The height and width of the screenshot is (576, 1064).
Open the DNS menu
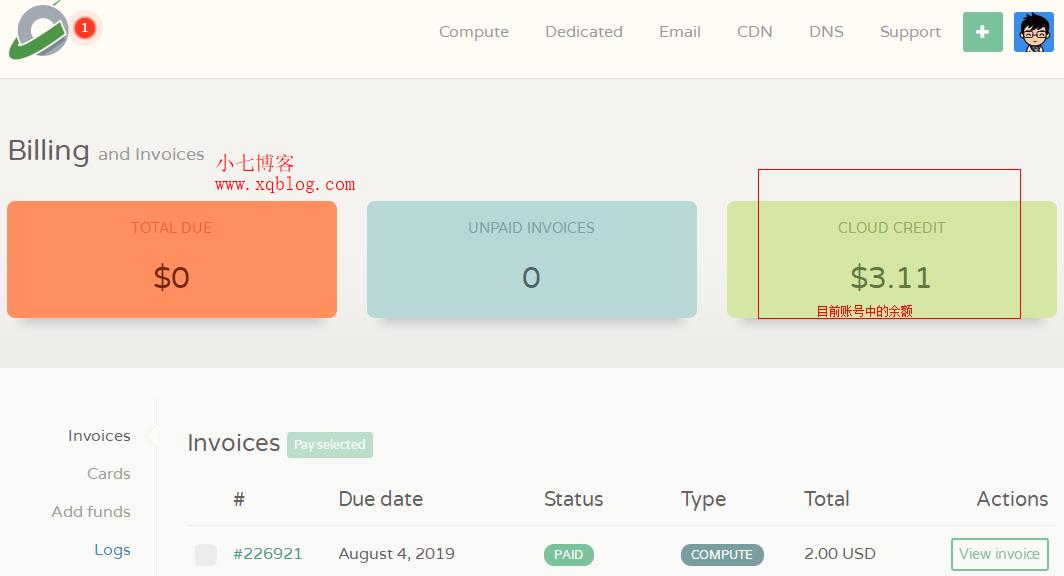tap(826, 32)
